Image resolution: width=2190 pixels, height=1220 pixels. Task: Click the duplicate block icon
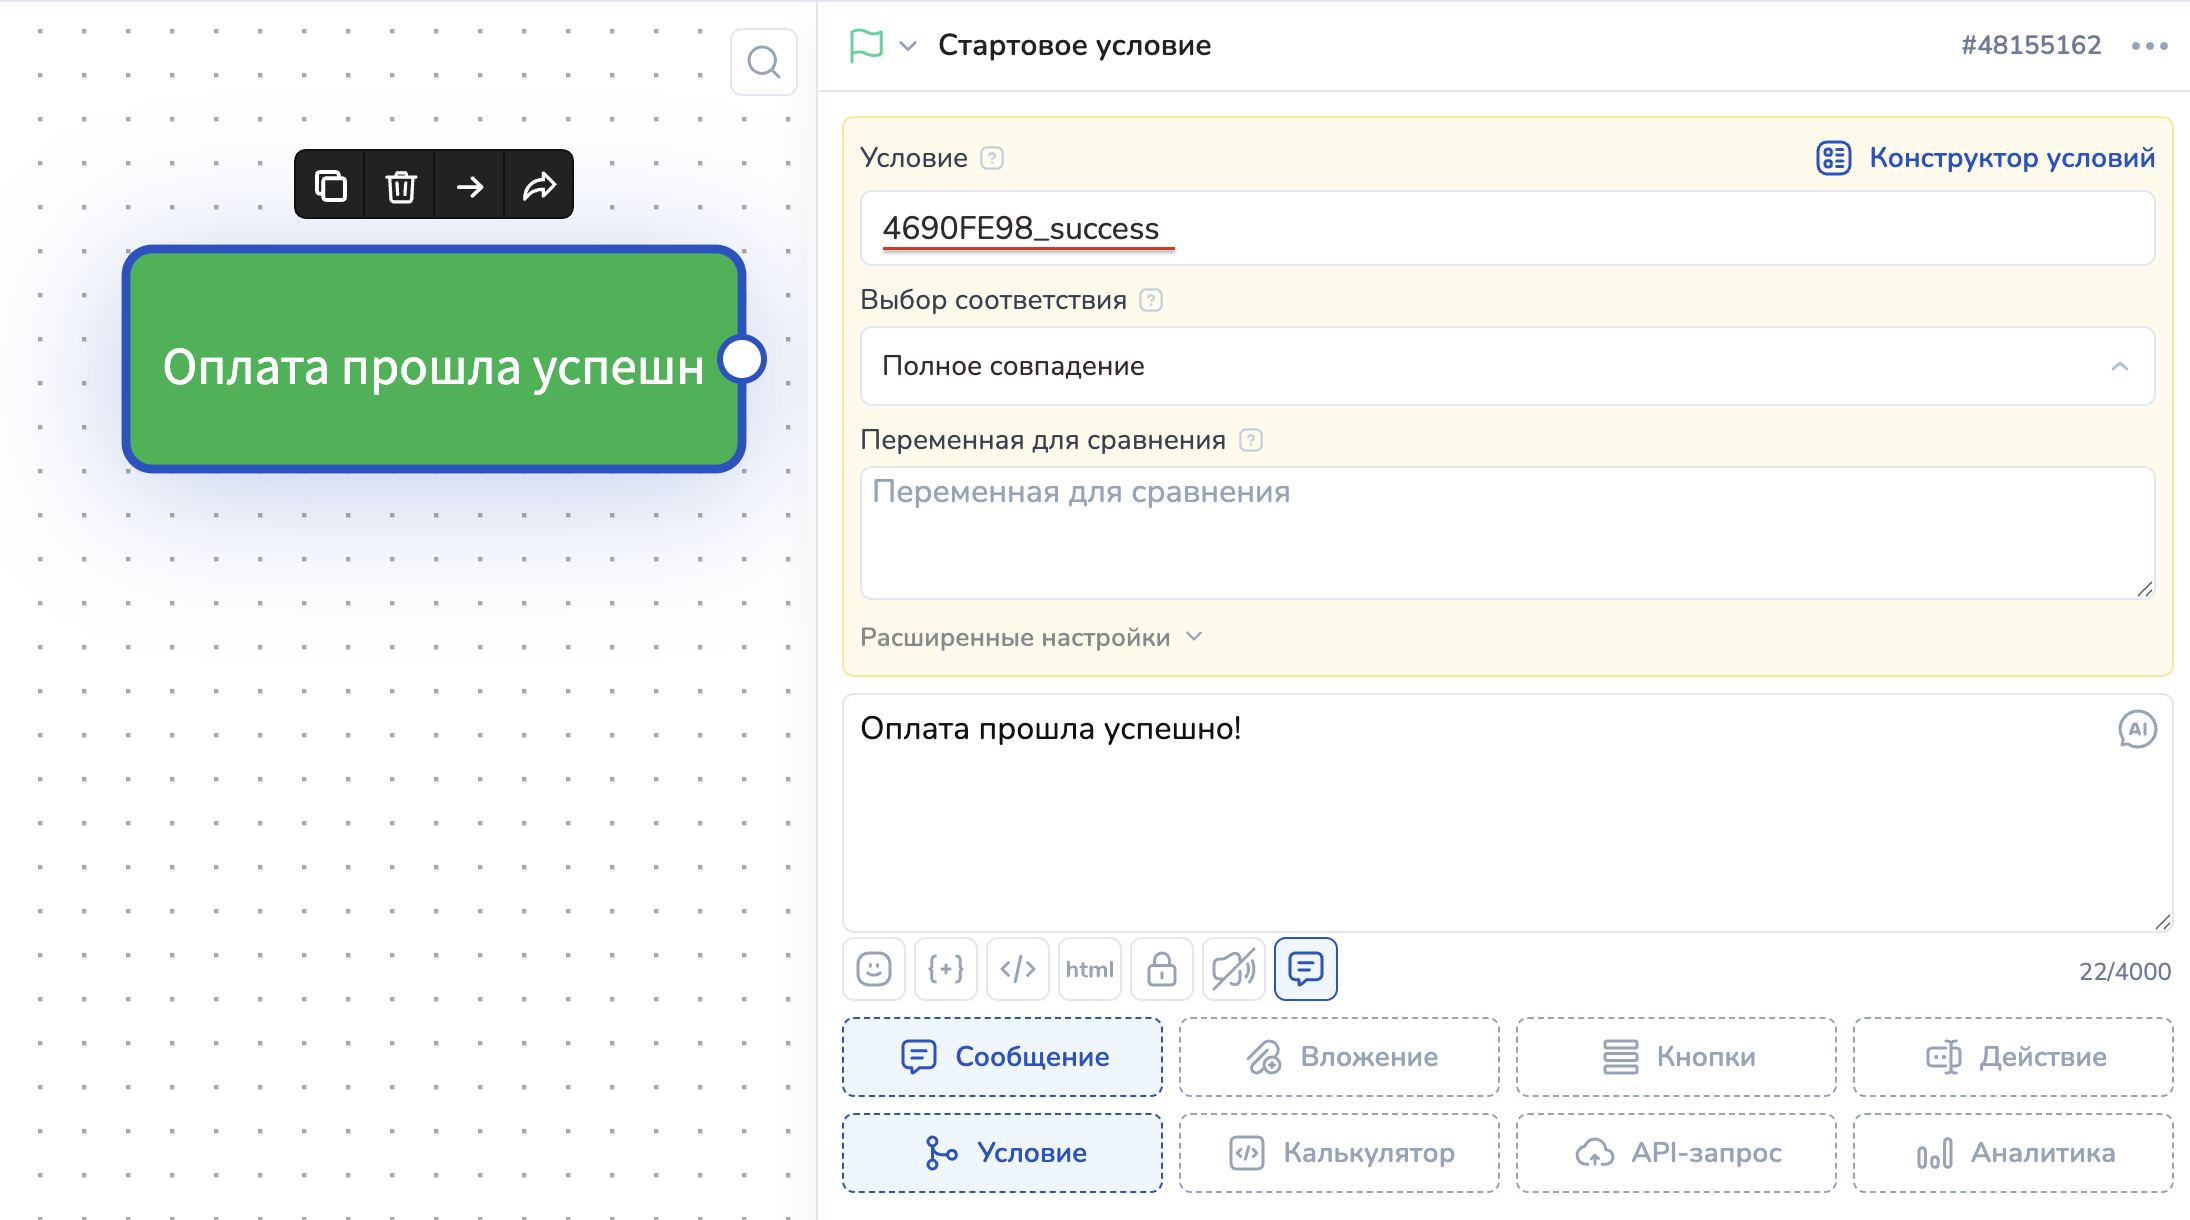click(331, 186)
